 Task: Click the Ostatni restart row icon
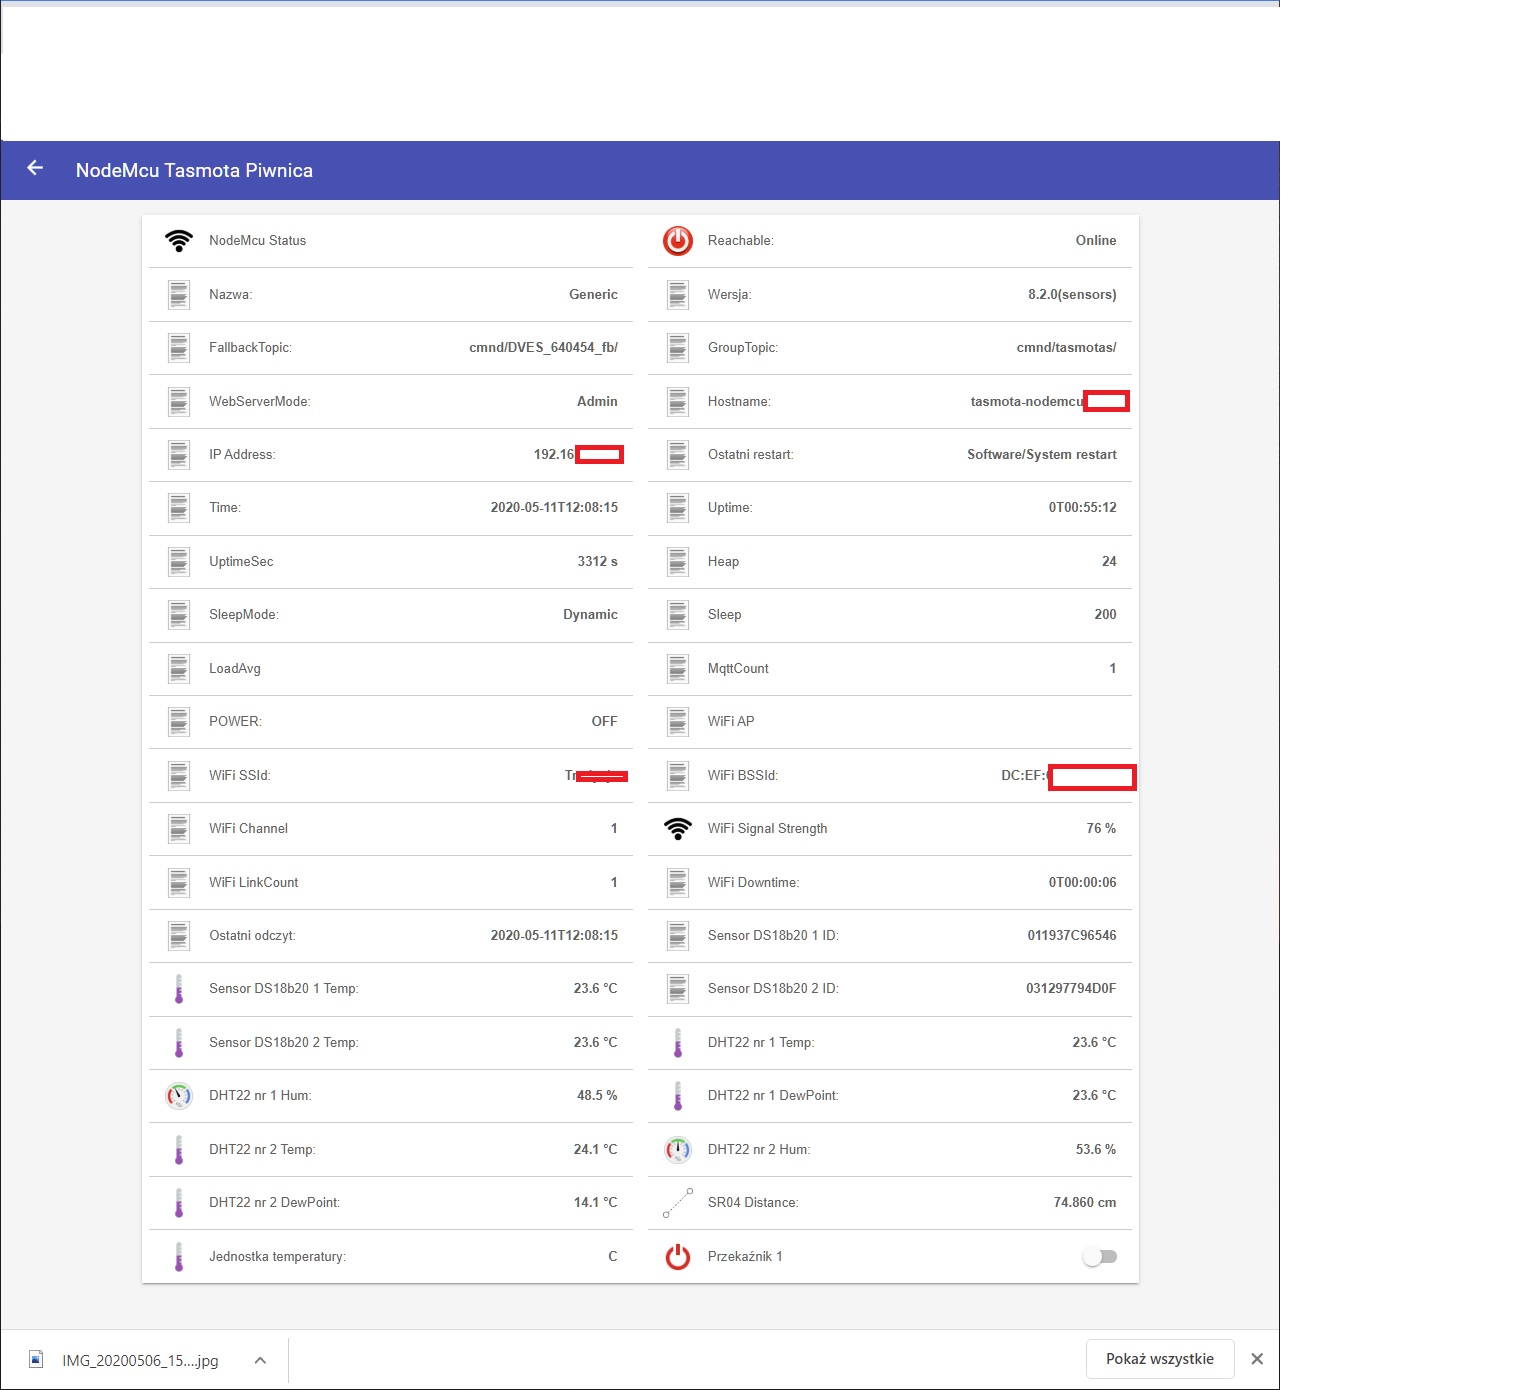tap(678, 455)
